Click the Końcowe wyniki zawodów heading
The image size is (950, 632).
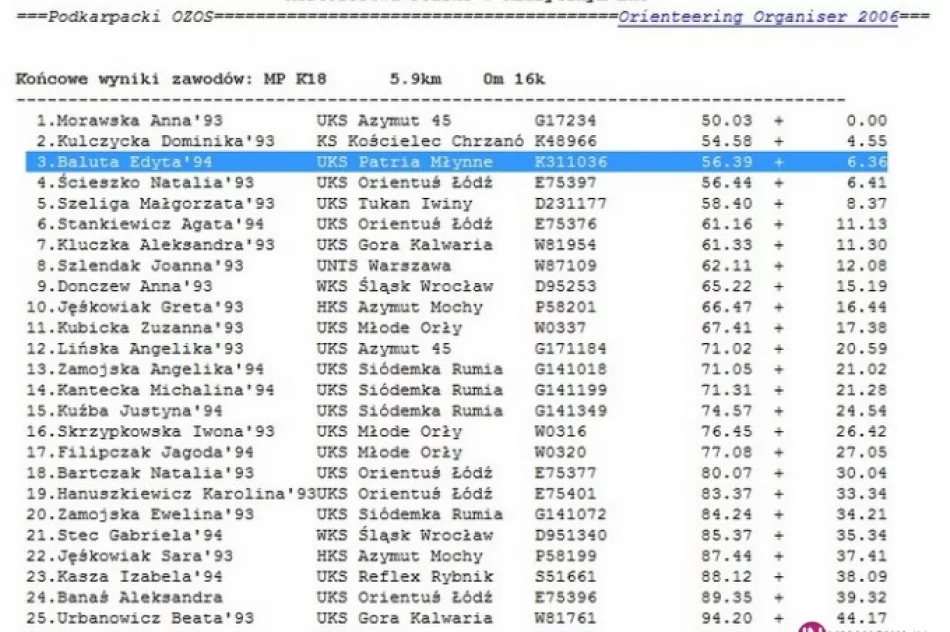(135, 79)
